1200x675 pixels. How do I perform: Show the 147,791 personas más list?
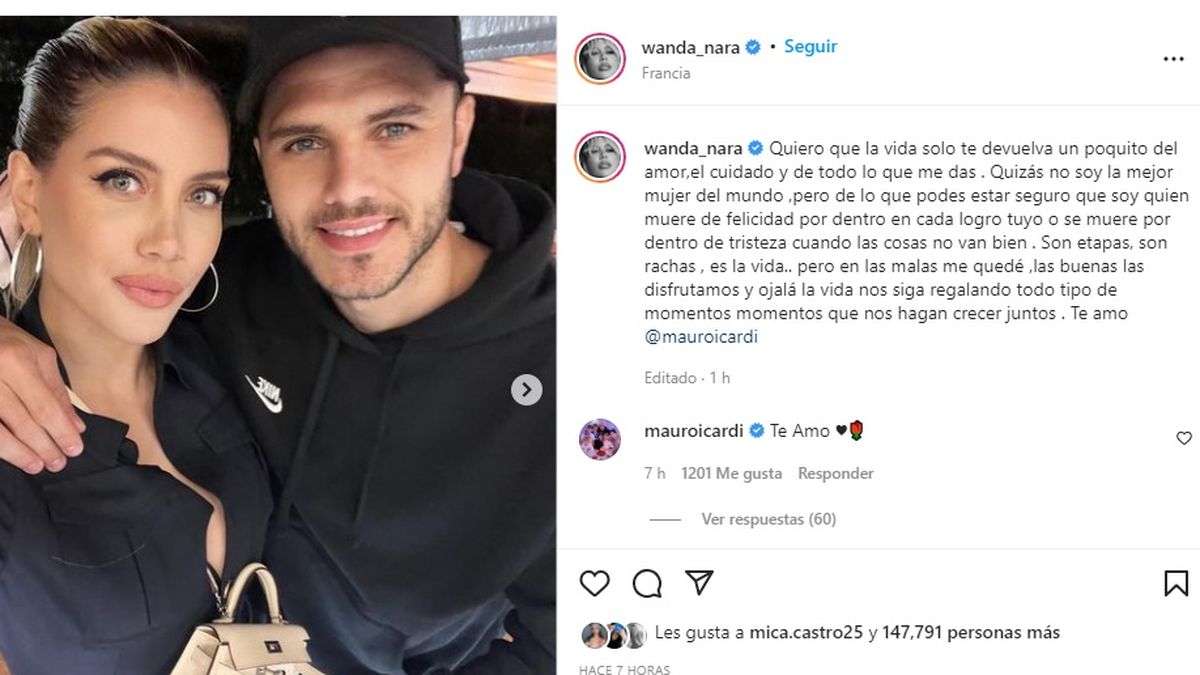coord(971,633)
